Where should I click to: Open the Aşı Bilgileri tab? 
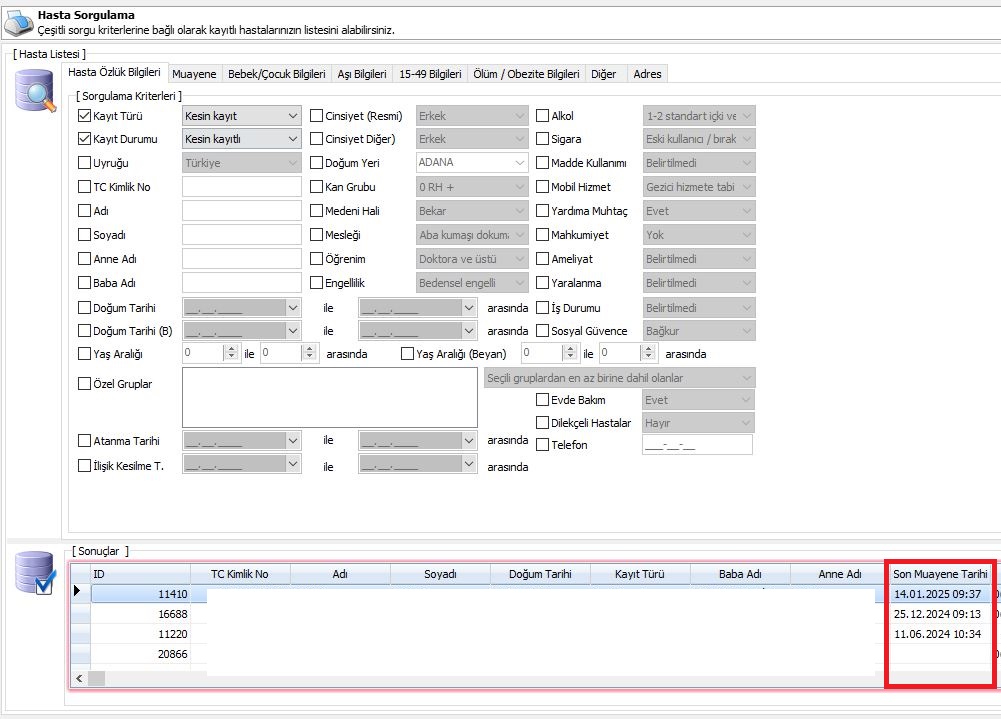(x=361, y=74)
